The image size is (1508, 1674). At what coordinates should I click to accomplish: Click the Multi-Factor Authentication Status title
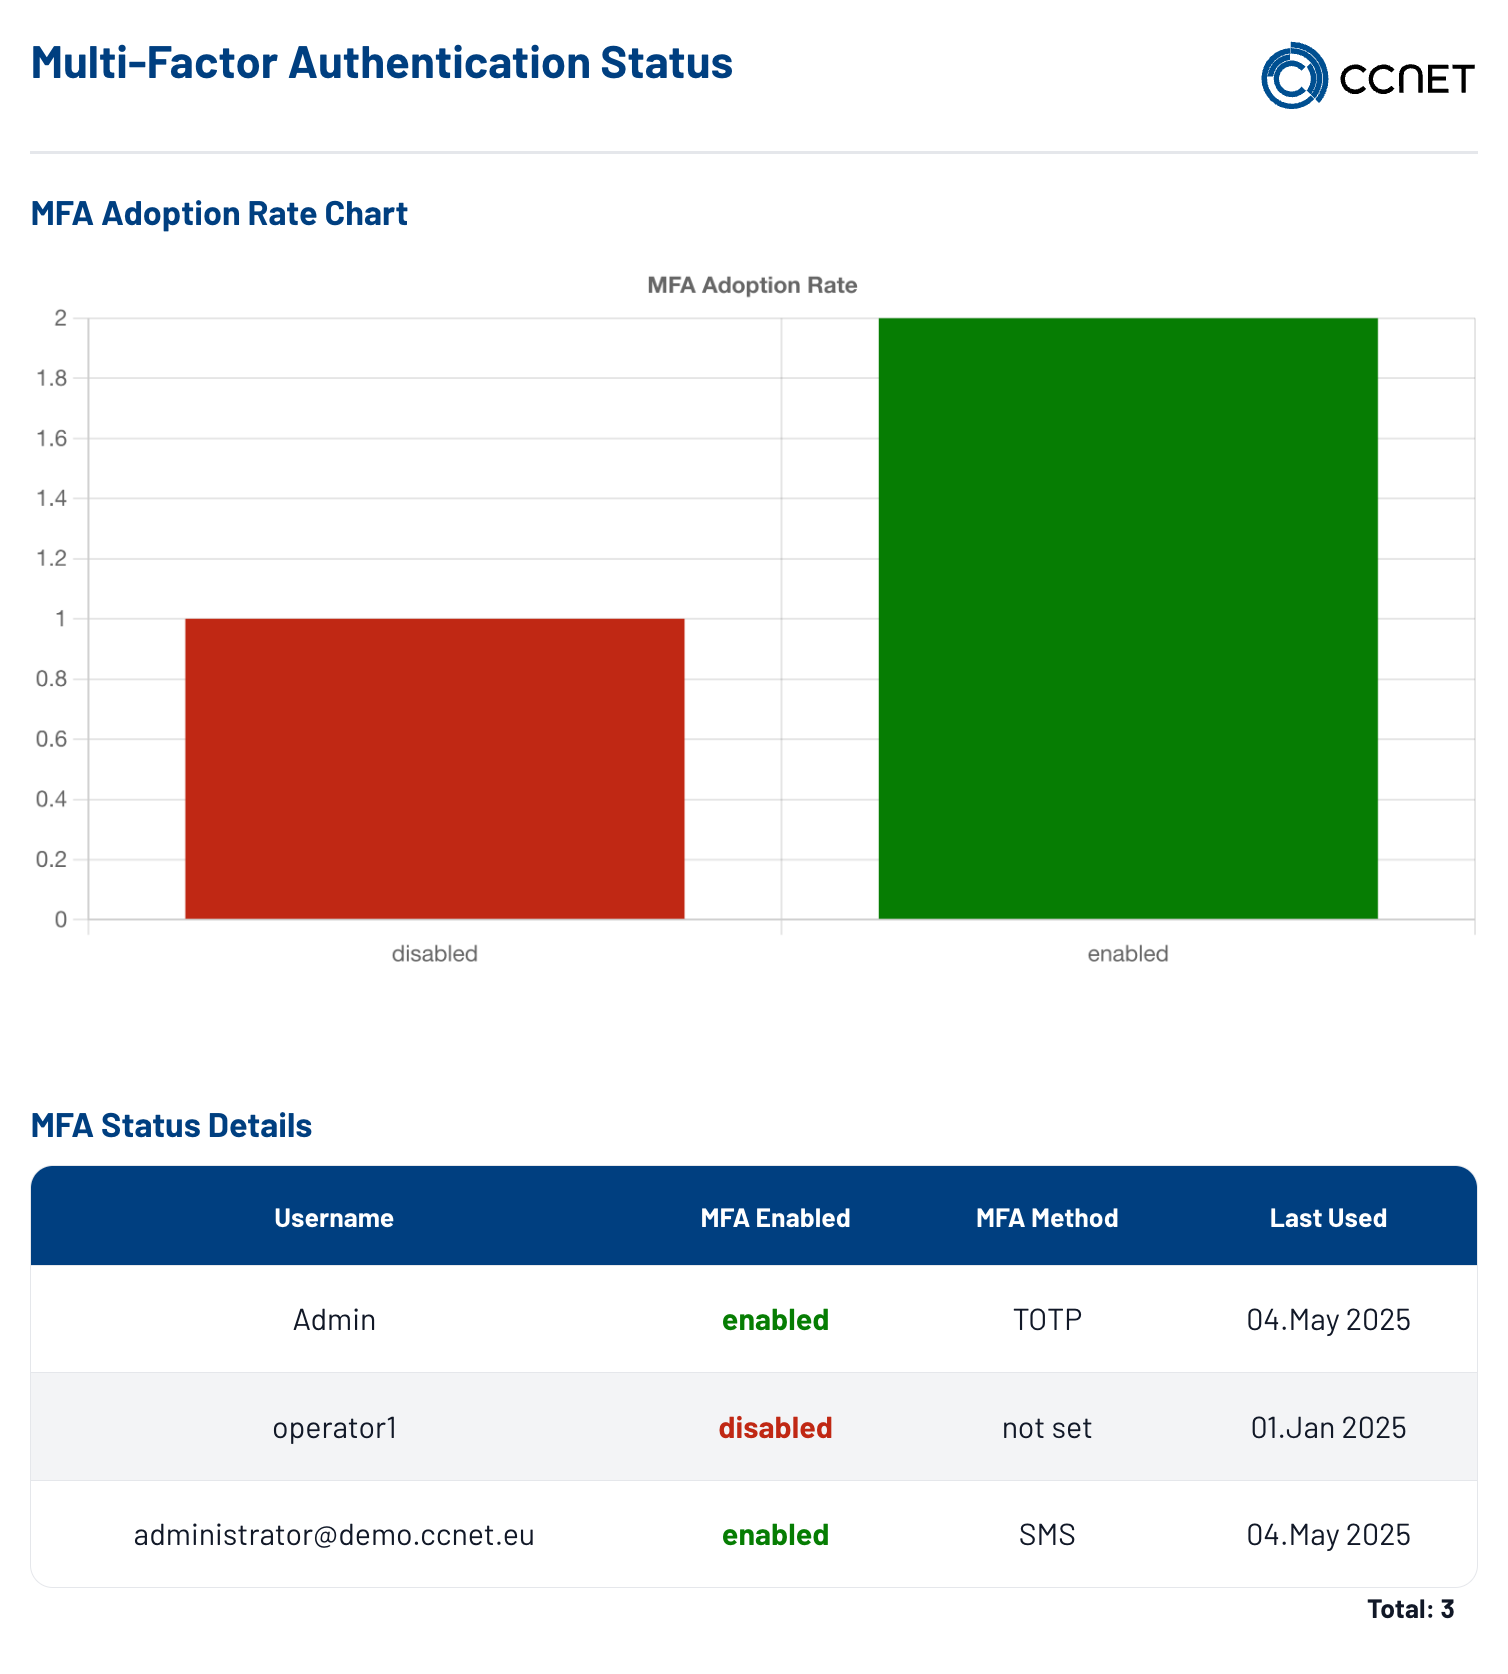(x=382, y=62)
